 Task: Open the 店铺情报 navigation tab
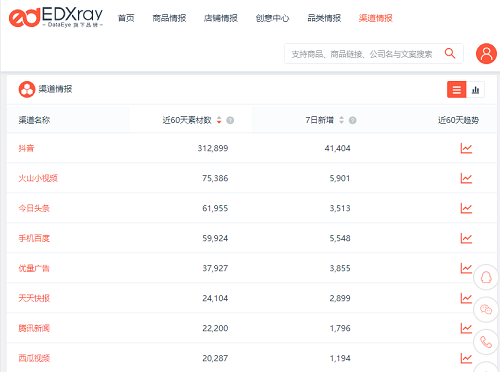tap(221, 18)
